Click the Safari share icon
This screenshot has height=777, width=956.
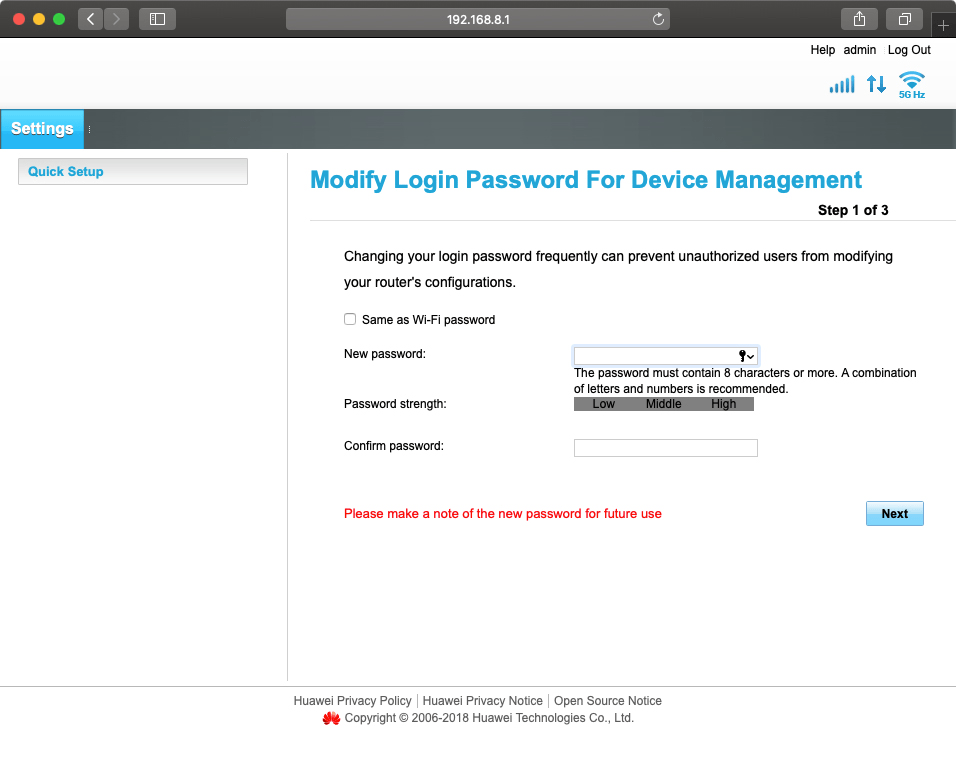click(859, 19)
